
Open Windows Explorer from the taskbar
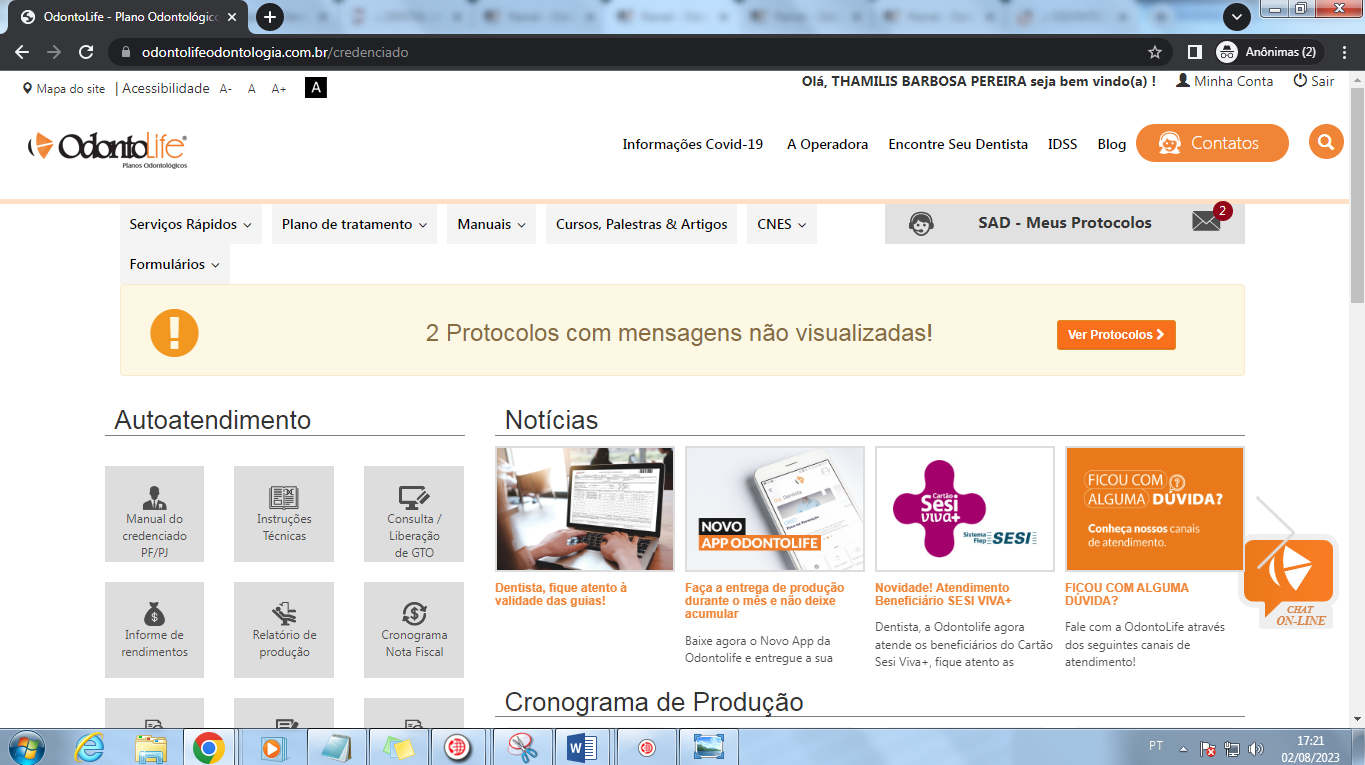151,746
